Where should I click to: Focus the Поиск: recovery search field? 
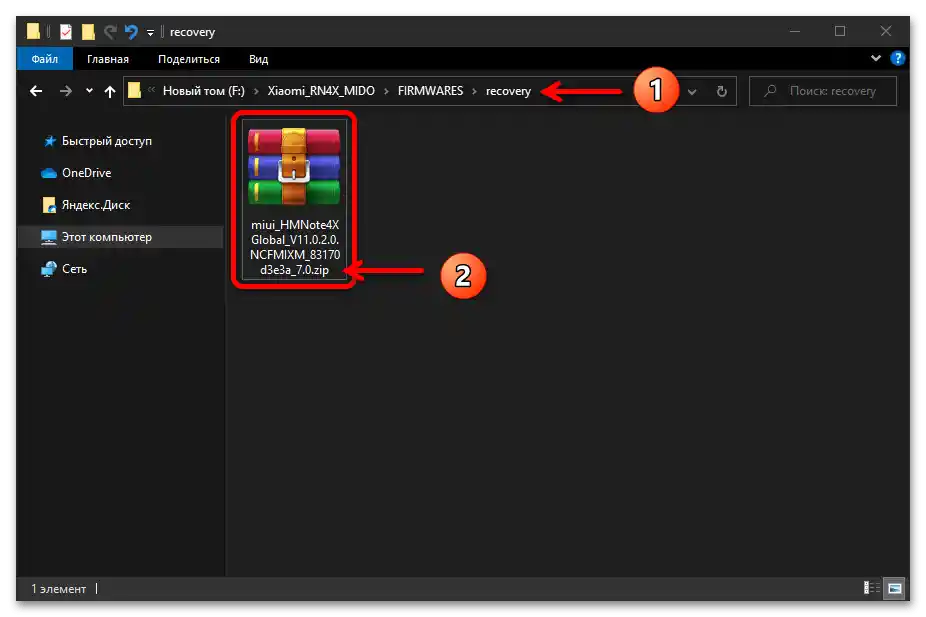pos(823,91)
